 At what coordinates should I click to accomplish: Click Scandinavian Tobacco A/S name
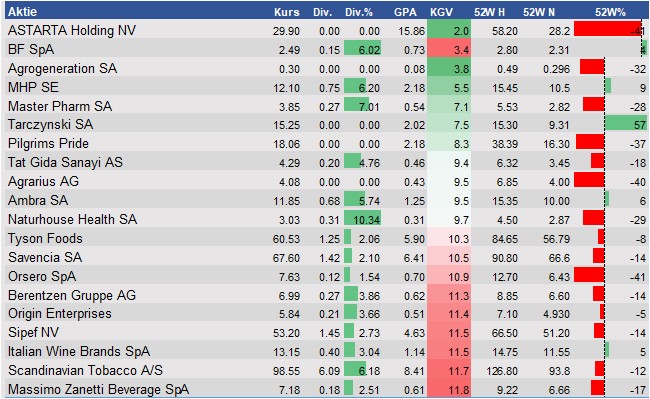point(85,370)
